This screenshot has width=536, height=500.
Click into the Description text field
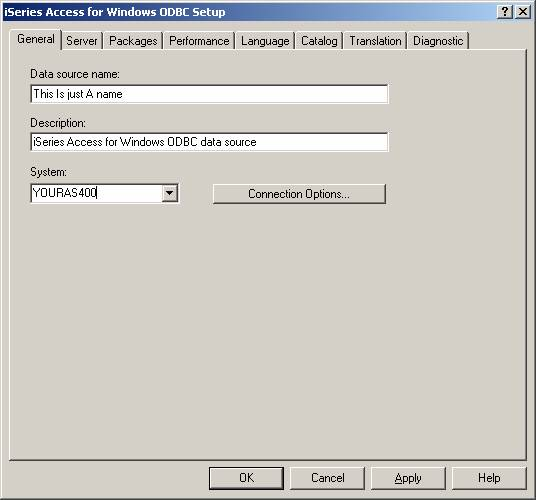[209, 142]
